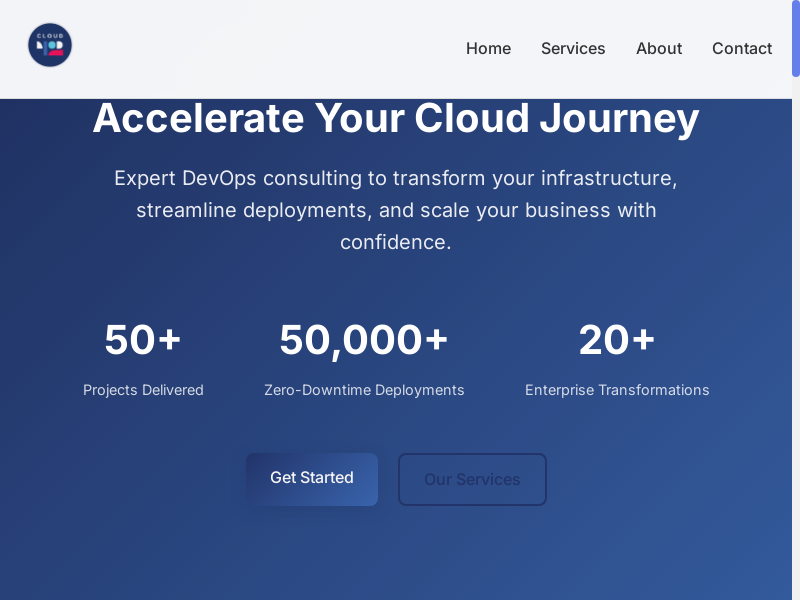Click the page scrollbar thumb
800x600 pixels.
pyautogui.click(x=796, y=38)
